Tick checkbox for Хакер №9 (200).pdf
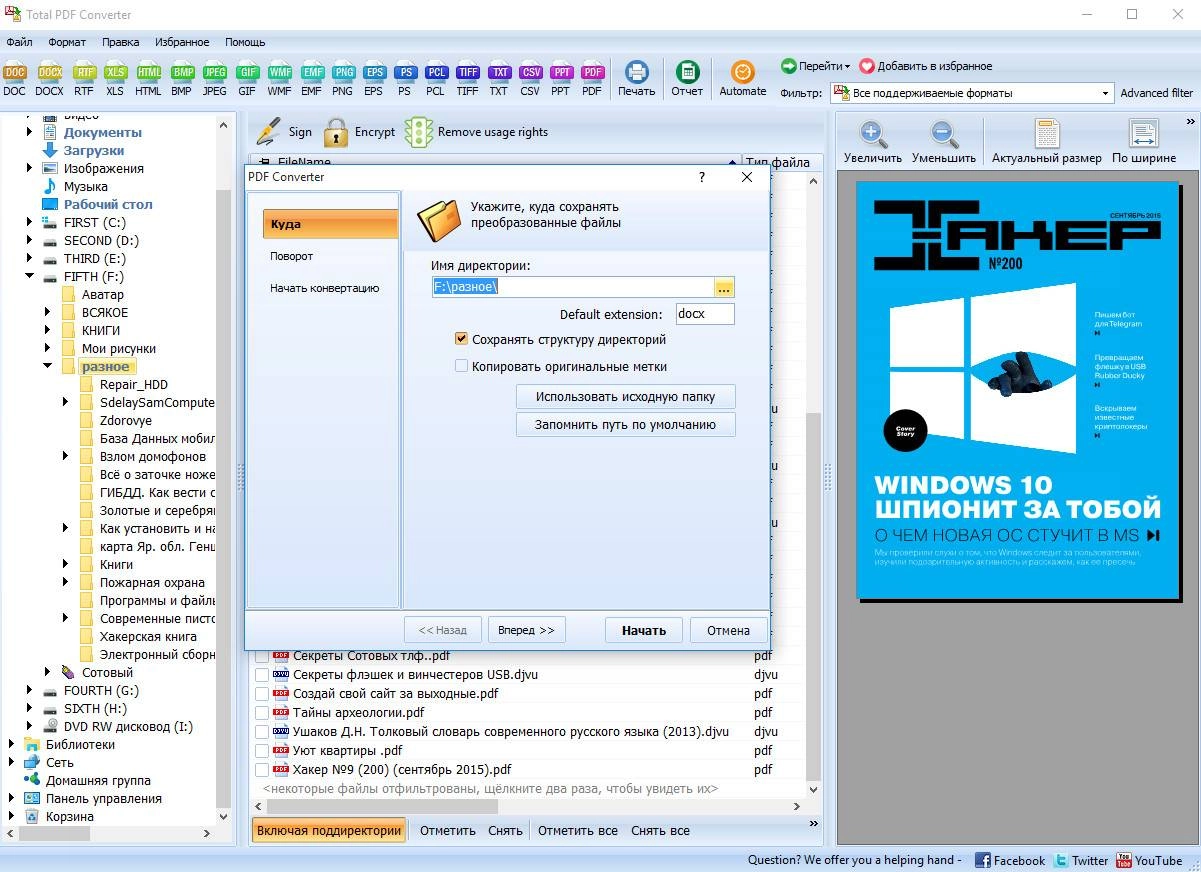This screenshot has height=872, width=1201. 262,770
